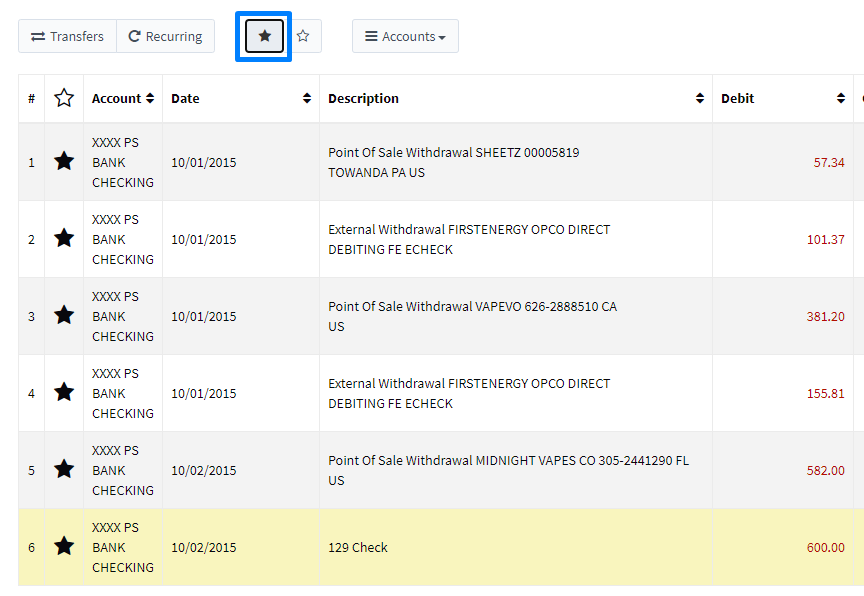The width and height of the screenshot is (864, 596).
Task: Select the SHEETZ 00005819 description text
Action: pyautogui.click(x=453, y=162)
